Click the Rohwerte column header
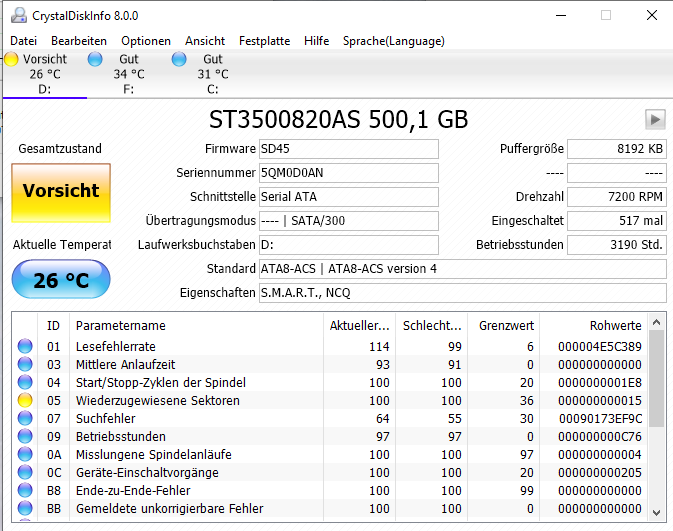The width and height of the screenshot is (673, 531). pyautogui.click(x=594, y=325)
